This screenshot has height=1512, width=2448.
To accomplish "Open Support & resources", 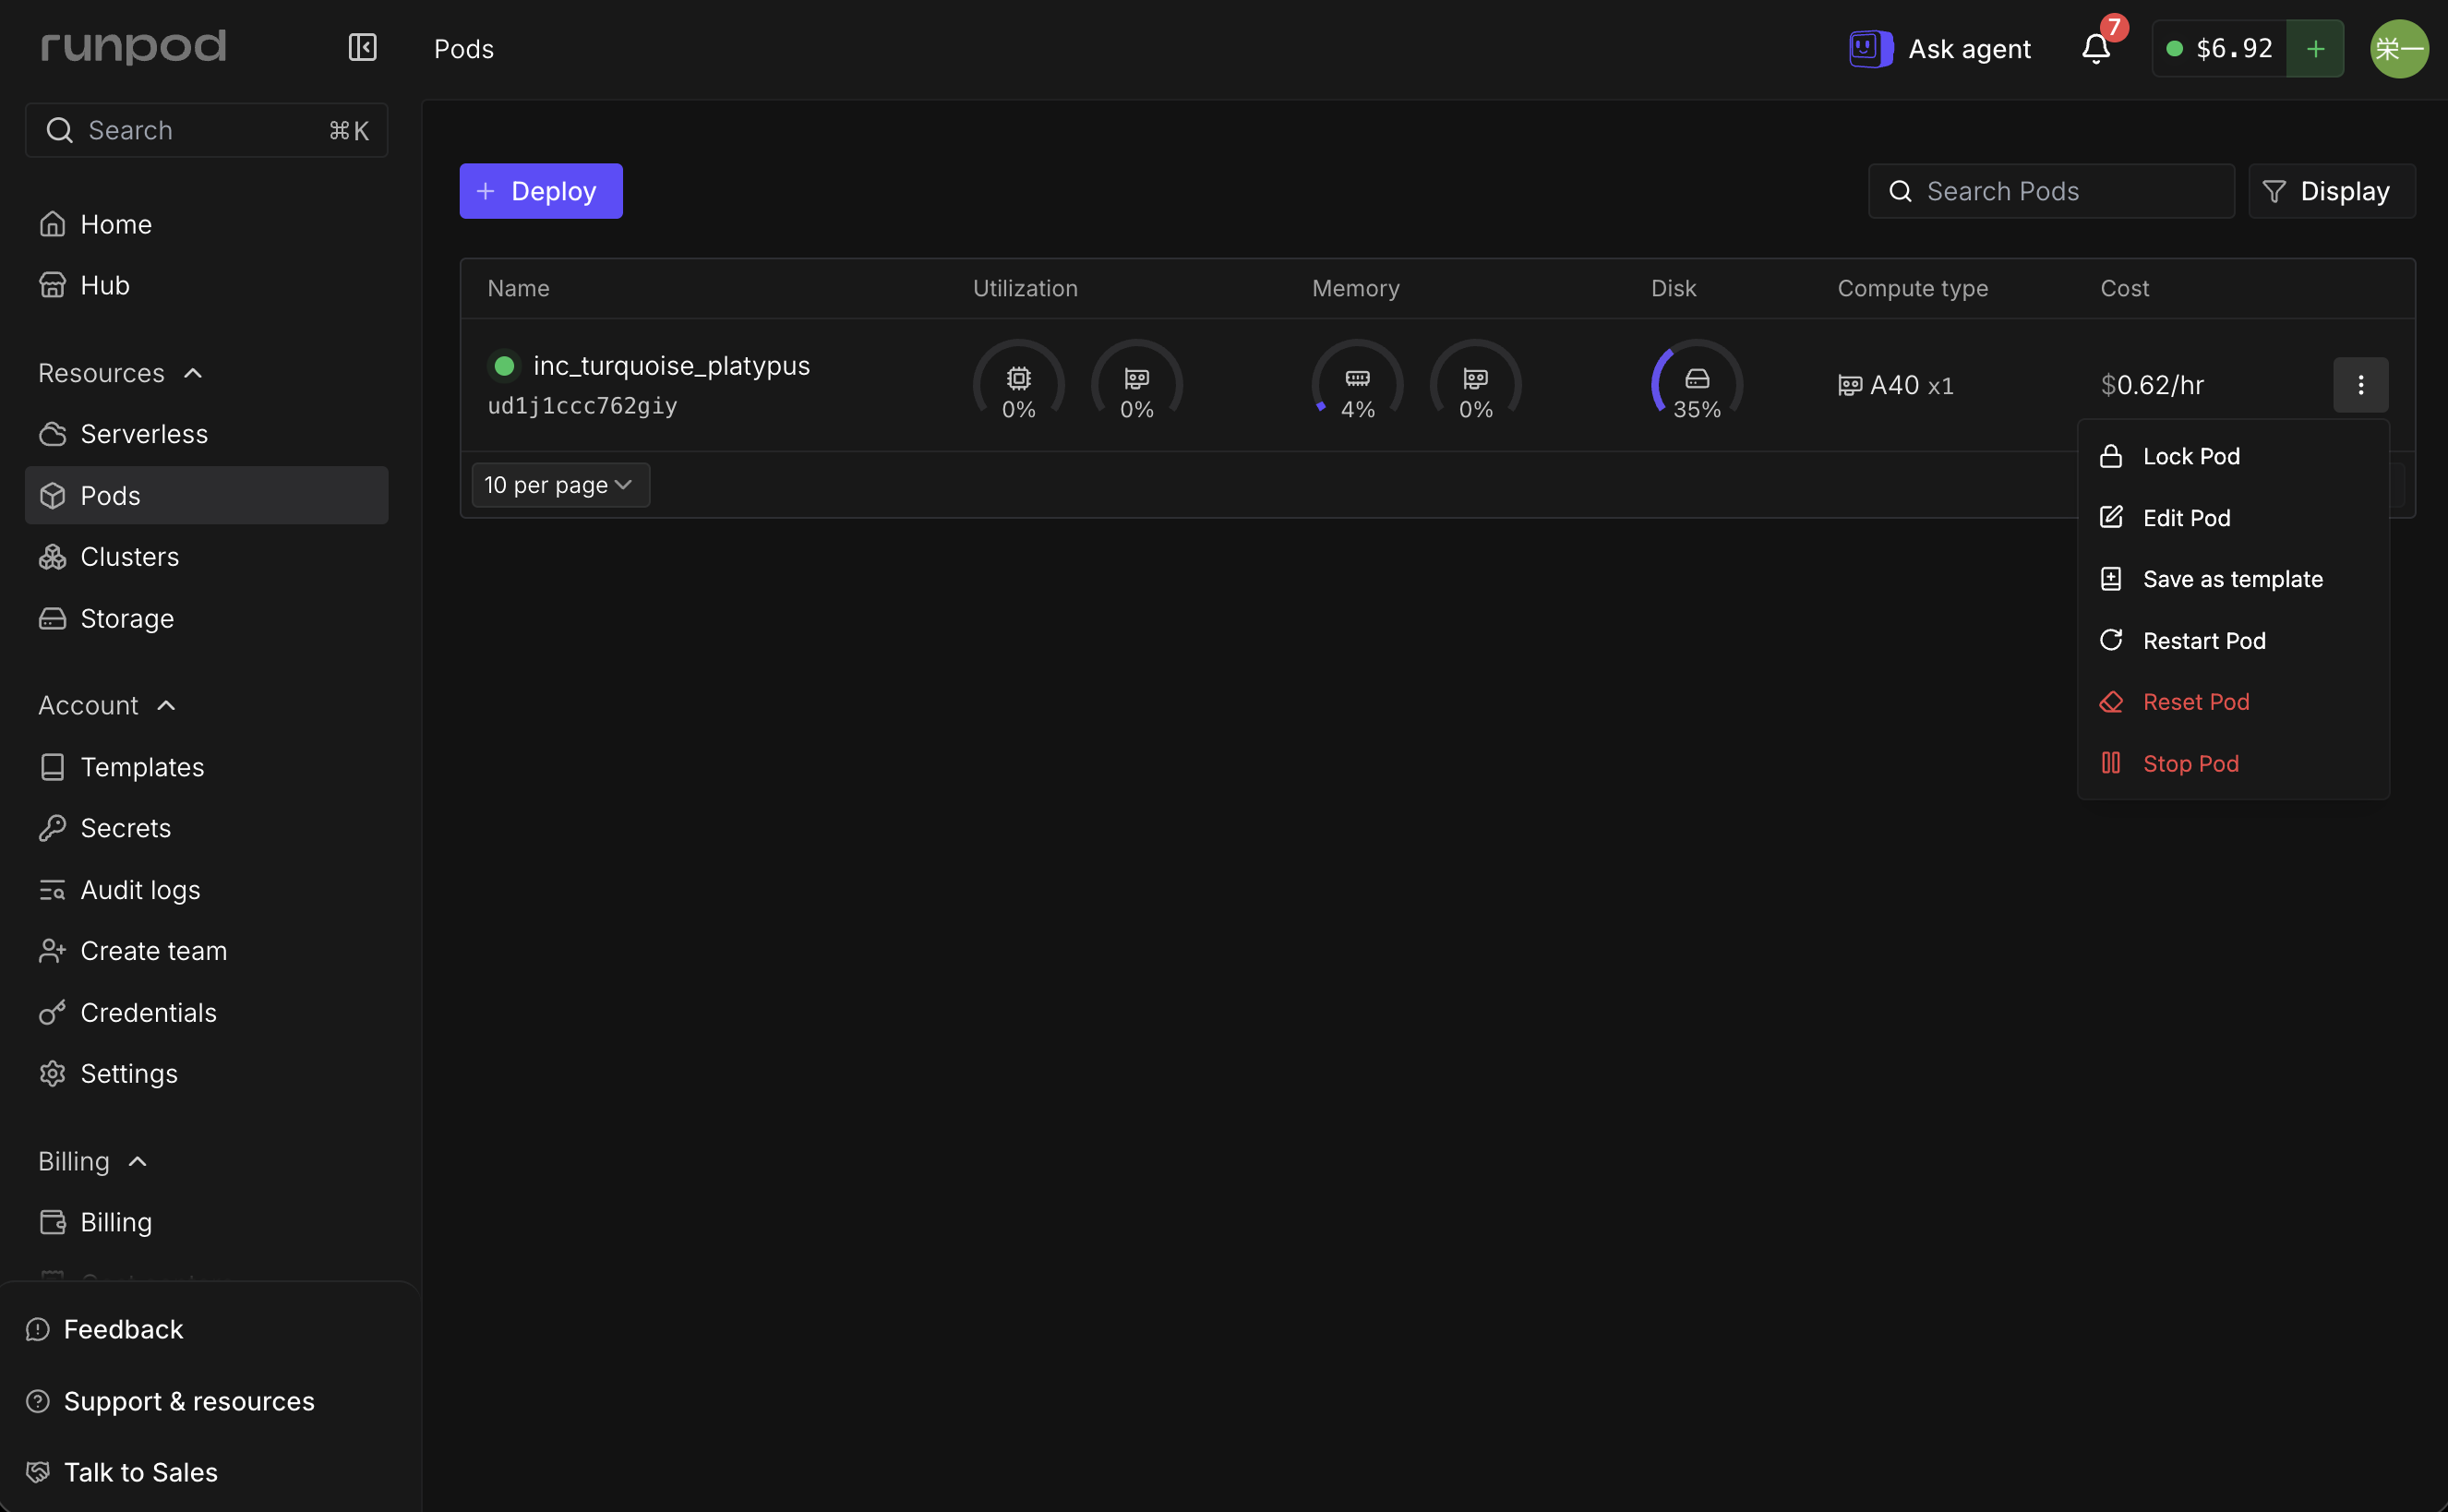I will tap(169, 1401).
